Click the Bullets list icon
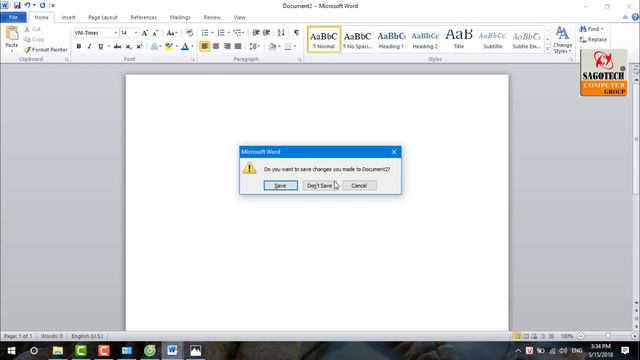 coord(205,33)
